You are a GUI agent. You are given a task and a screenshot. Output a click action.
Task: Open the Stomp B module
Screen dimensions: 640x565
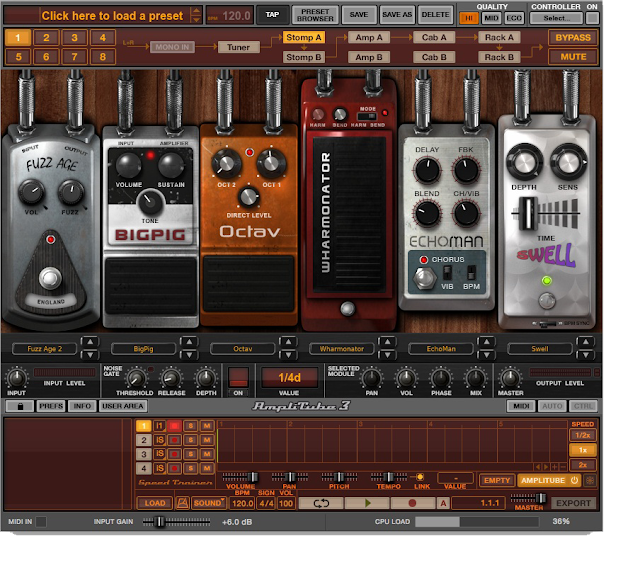[304, 57]
